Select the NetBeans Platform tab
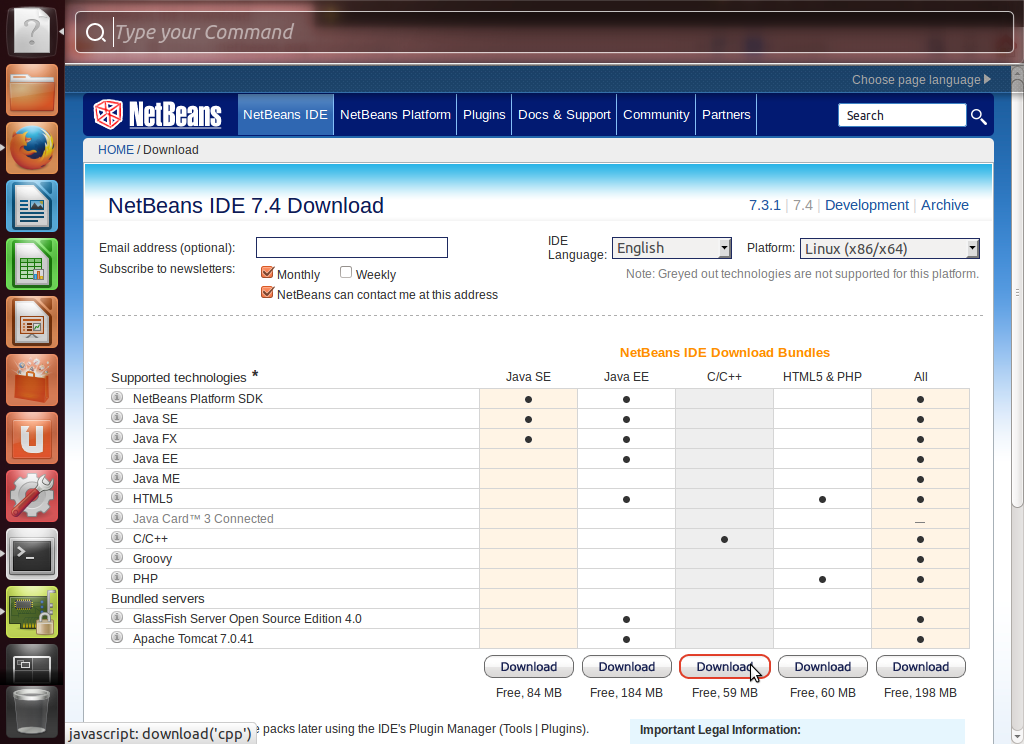The image size is (1024, 744). click(395, 114)
